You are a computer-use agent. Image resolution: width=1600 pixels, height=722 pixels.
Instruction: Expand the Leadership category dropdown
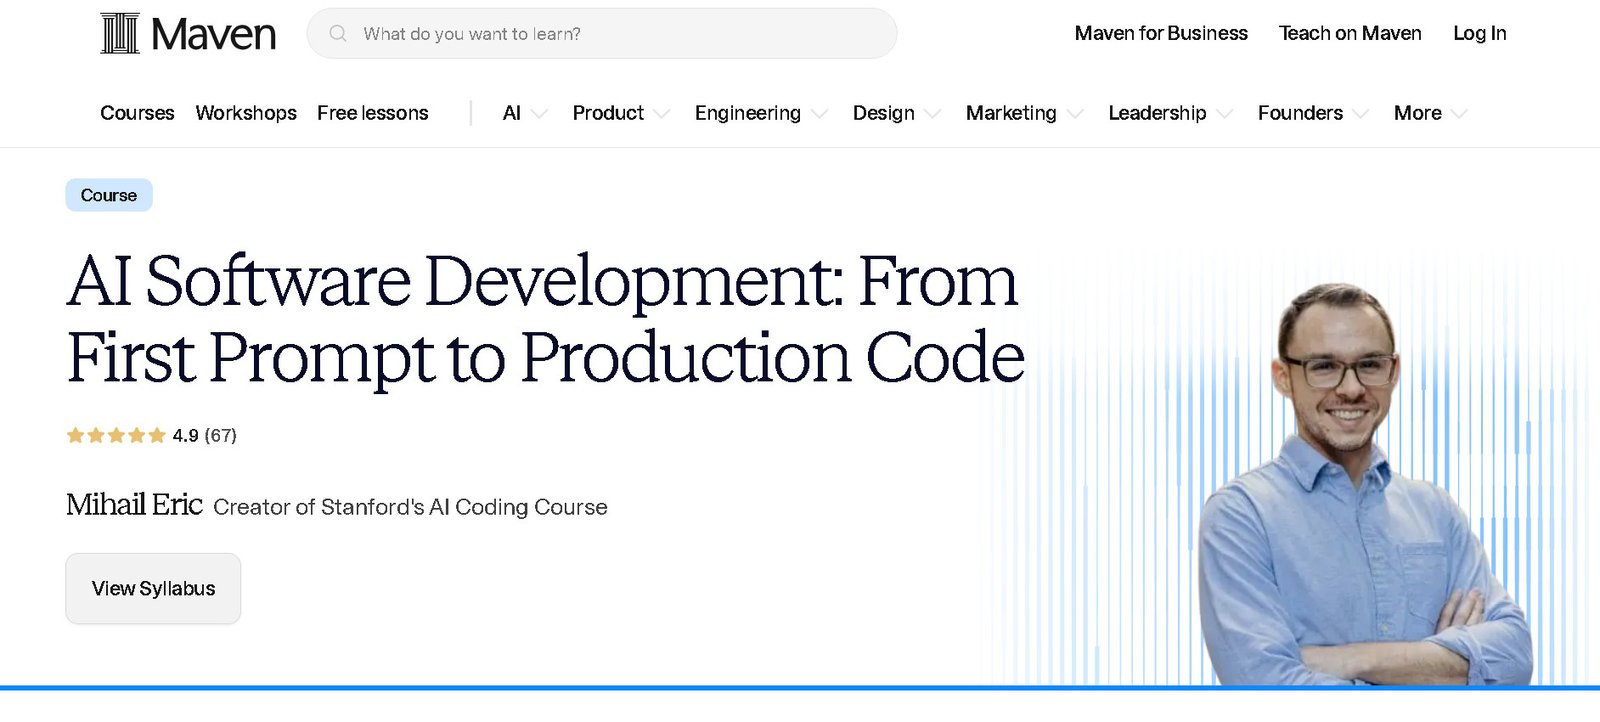point(1170,113)
